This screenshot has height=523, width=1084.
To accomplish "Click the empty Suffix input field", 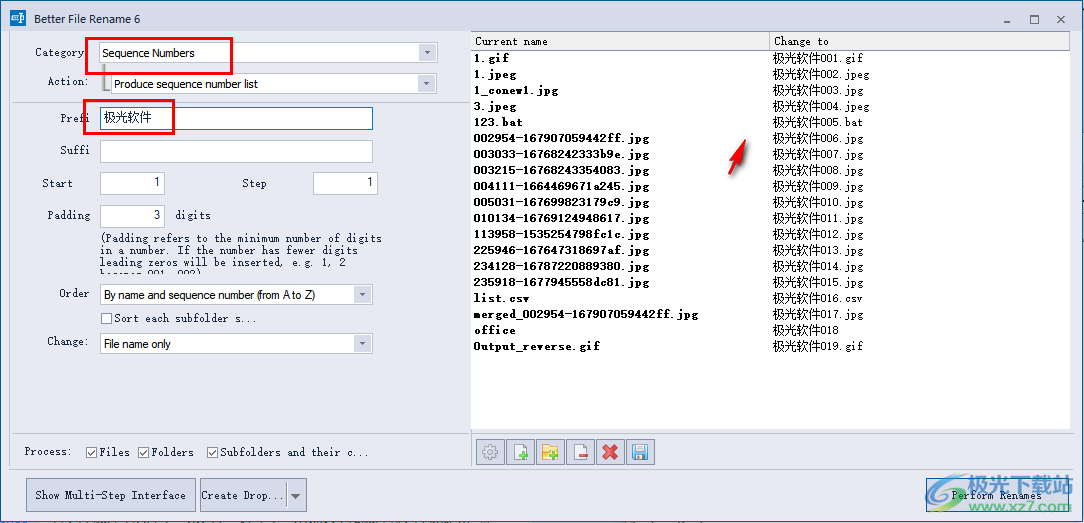I will (236, 151).
